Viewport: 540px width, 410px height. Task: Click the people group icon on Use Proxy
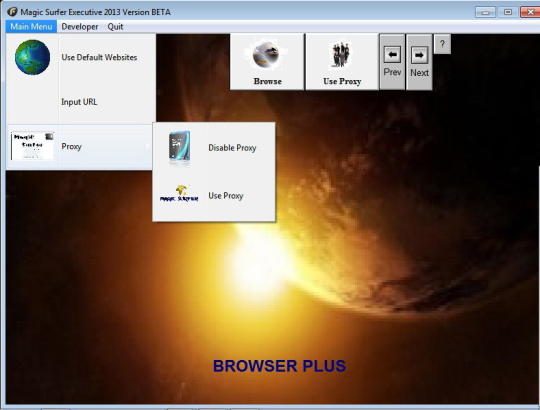(x=340, y=54)
